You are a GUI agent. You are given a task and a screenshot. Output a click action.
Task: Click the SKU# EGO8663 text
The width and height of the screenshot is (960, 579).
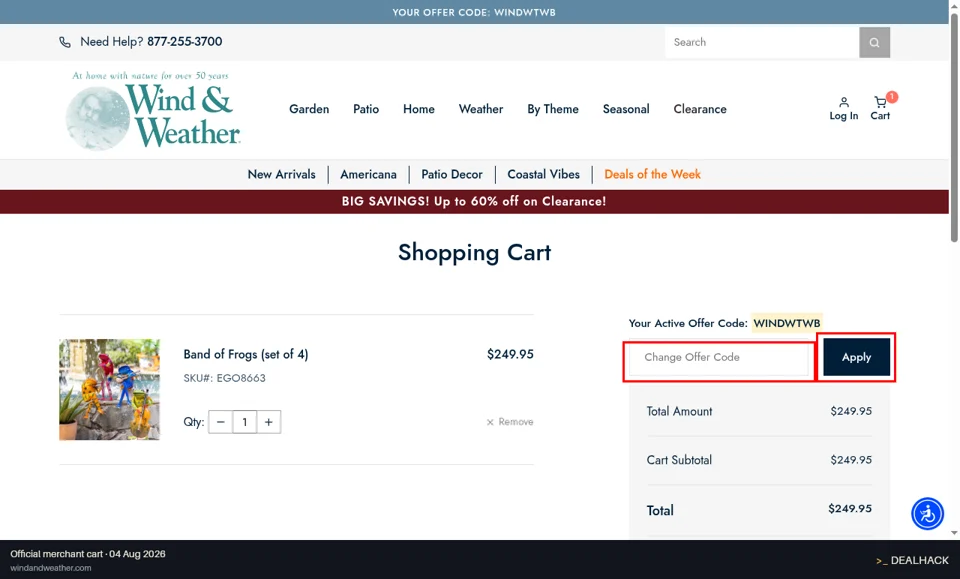click(224, 378)
